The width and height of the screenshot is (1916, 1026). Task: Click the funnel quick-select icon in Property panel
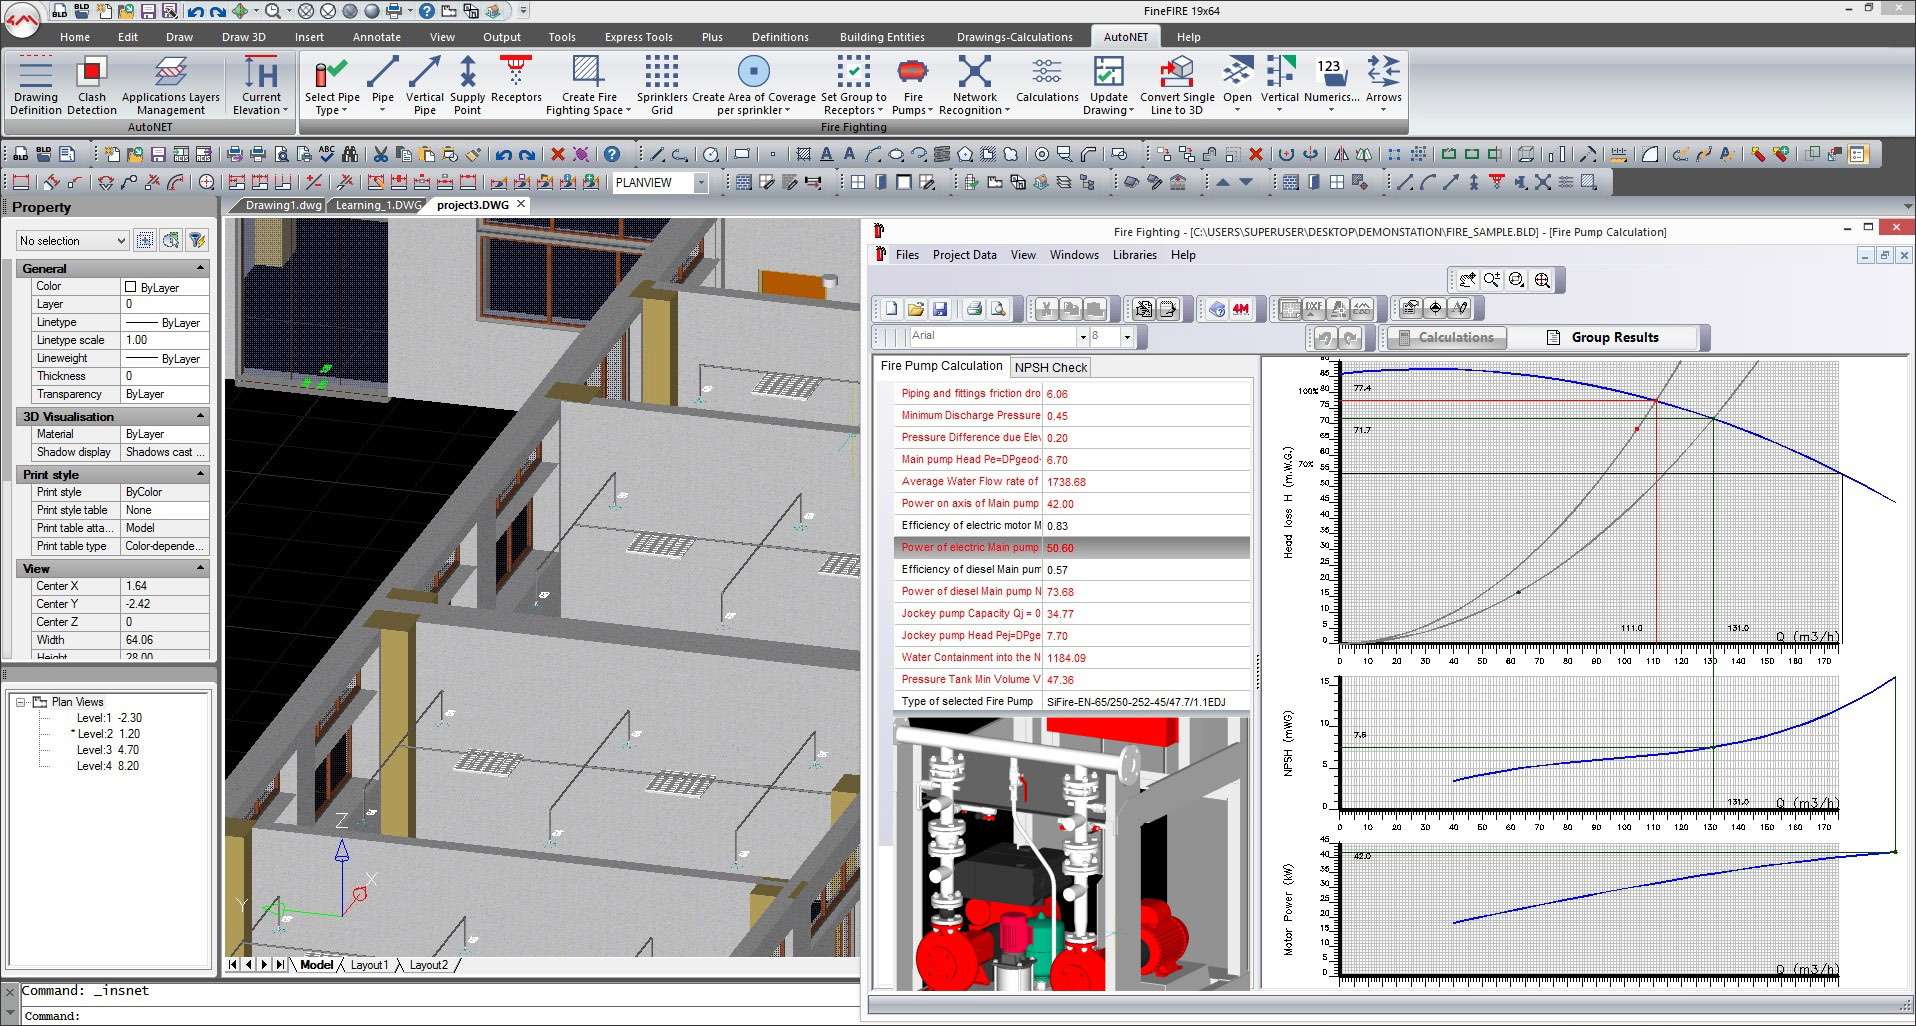(197, 240)
